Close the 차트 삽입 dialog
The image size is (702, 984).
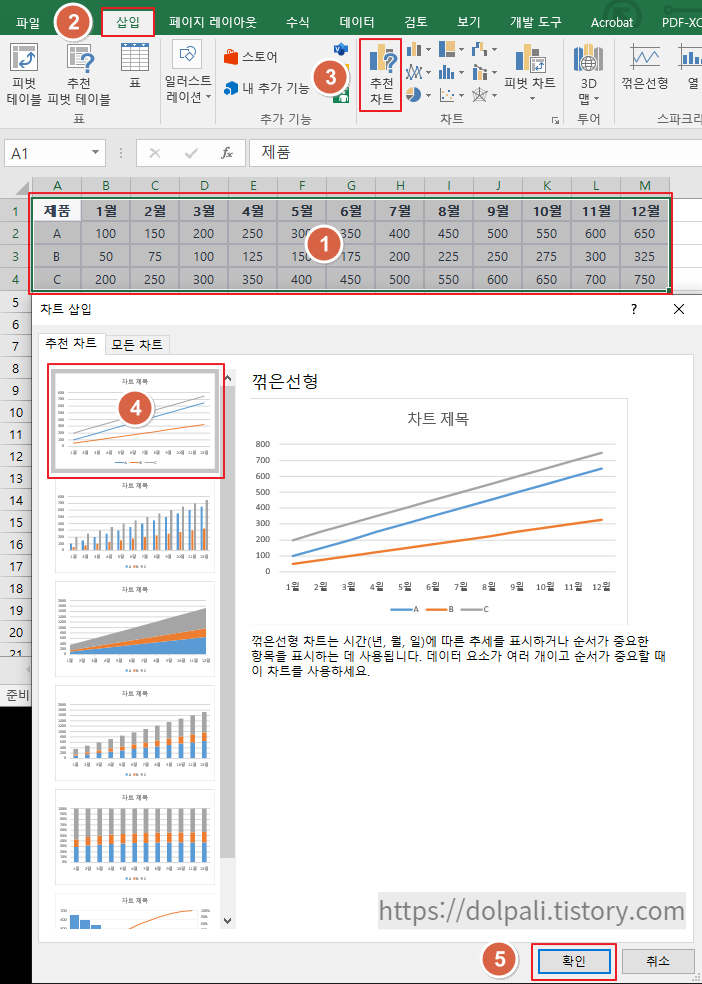point(679,309)
